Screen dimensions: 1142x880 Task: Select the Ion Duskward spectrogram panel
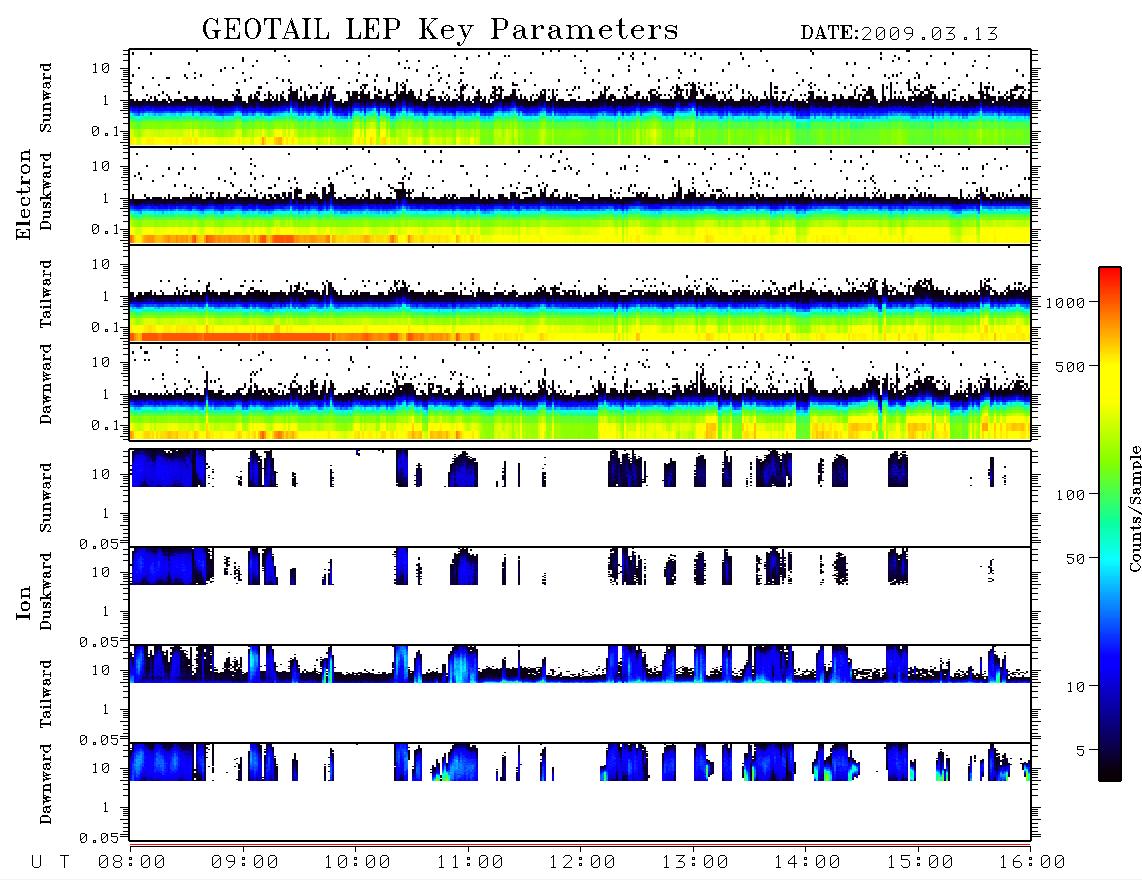tap(580, 595)
